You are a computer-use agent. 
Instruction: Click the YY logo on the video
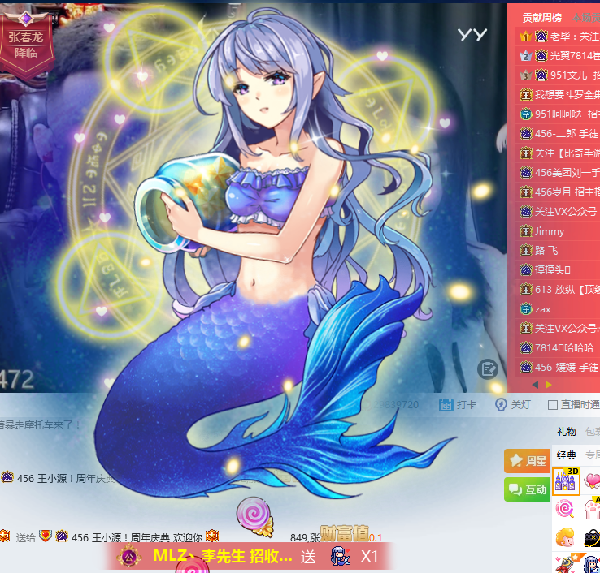pyautogui.click(x=473, y=34)
